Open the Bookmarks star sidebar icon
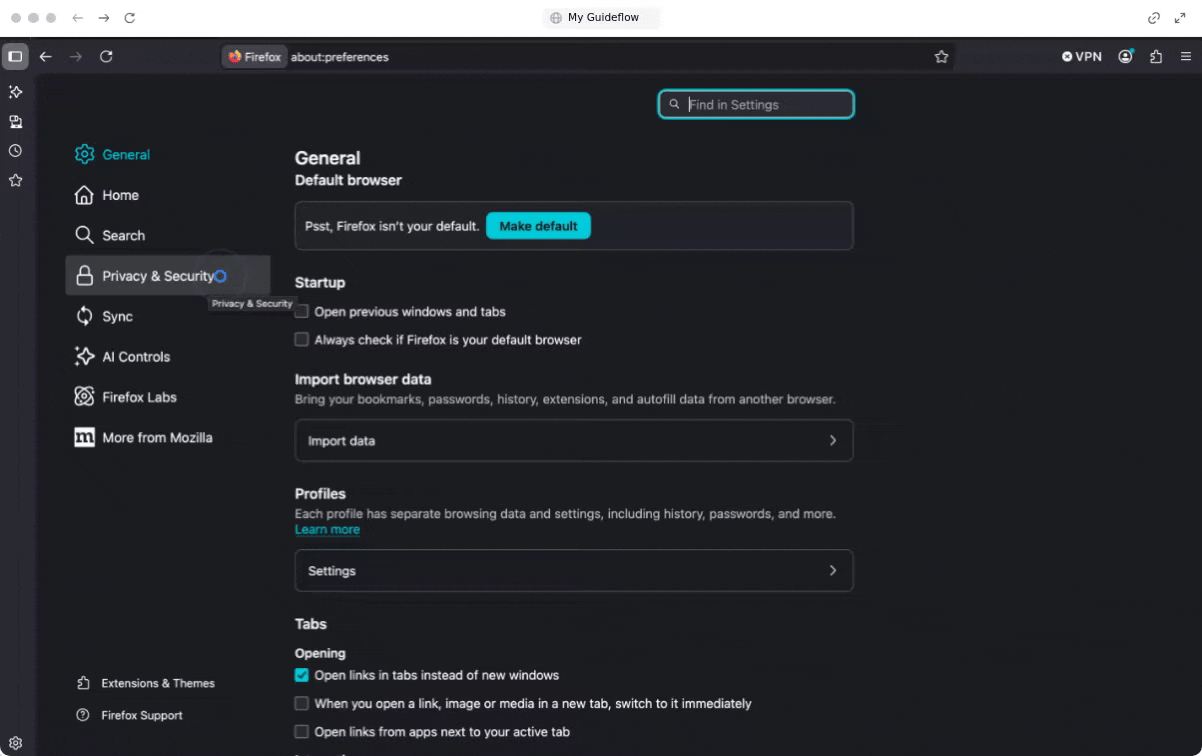1202x756 pixels. tap(15, 181)
